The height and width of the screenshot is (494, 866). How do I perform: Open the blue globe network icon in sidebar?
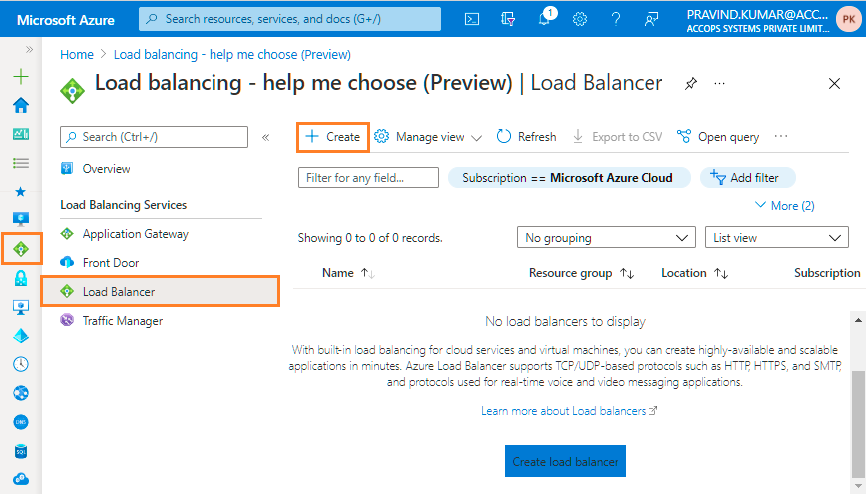tap(21, 393)
